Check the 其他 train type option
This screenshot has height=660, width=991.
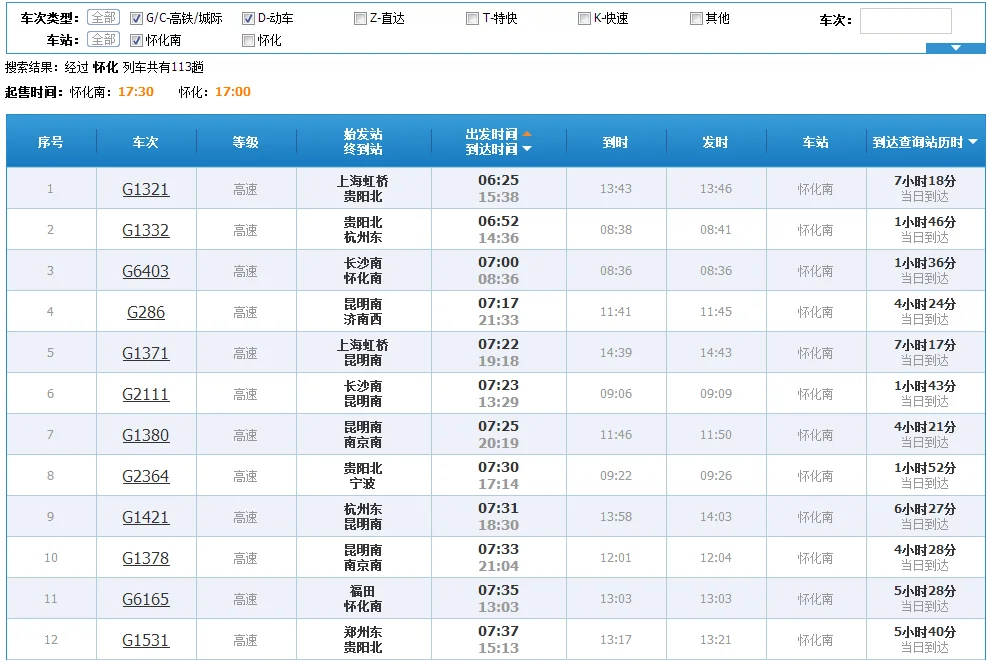click(696, 17)
